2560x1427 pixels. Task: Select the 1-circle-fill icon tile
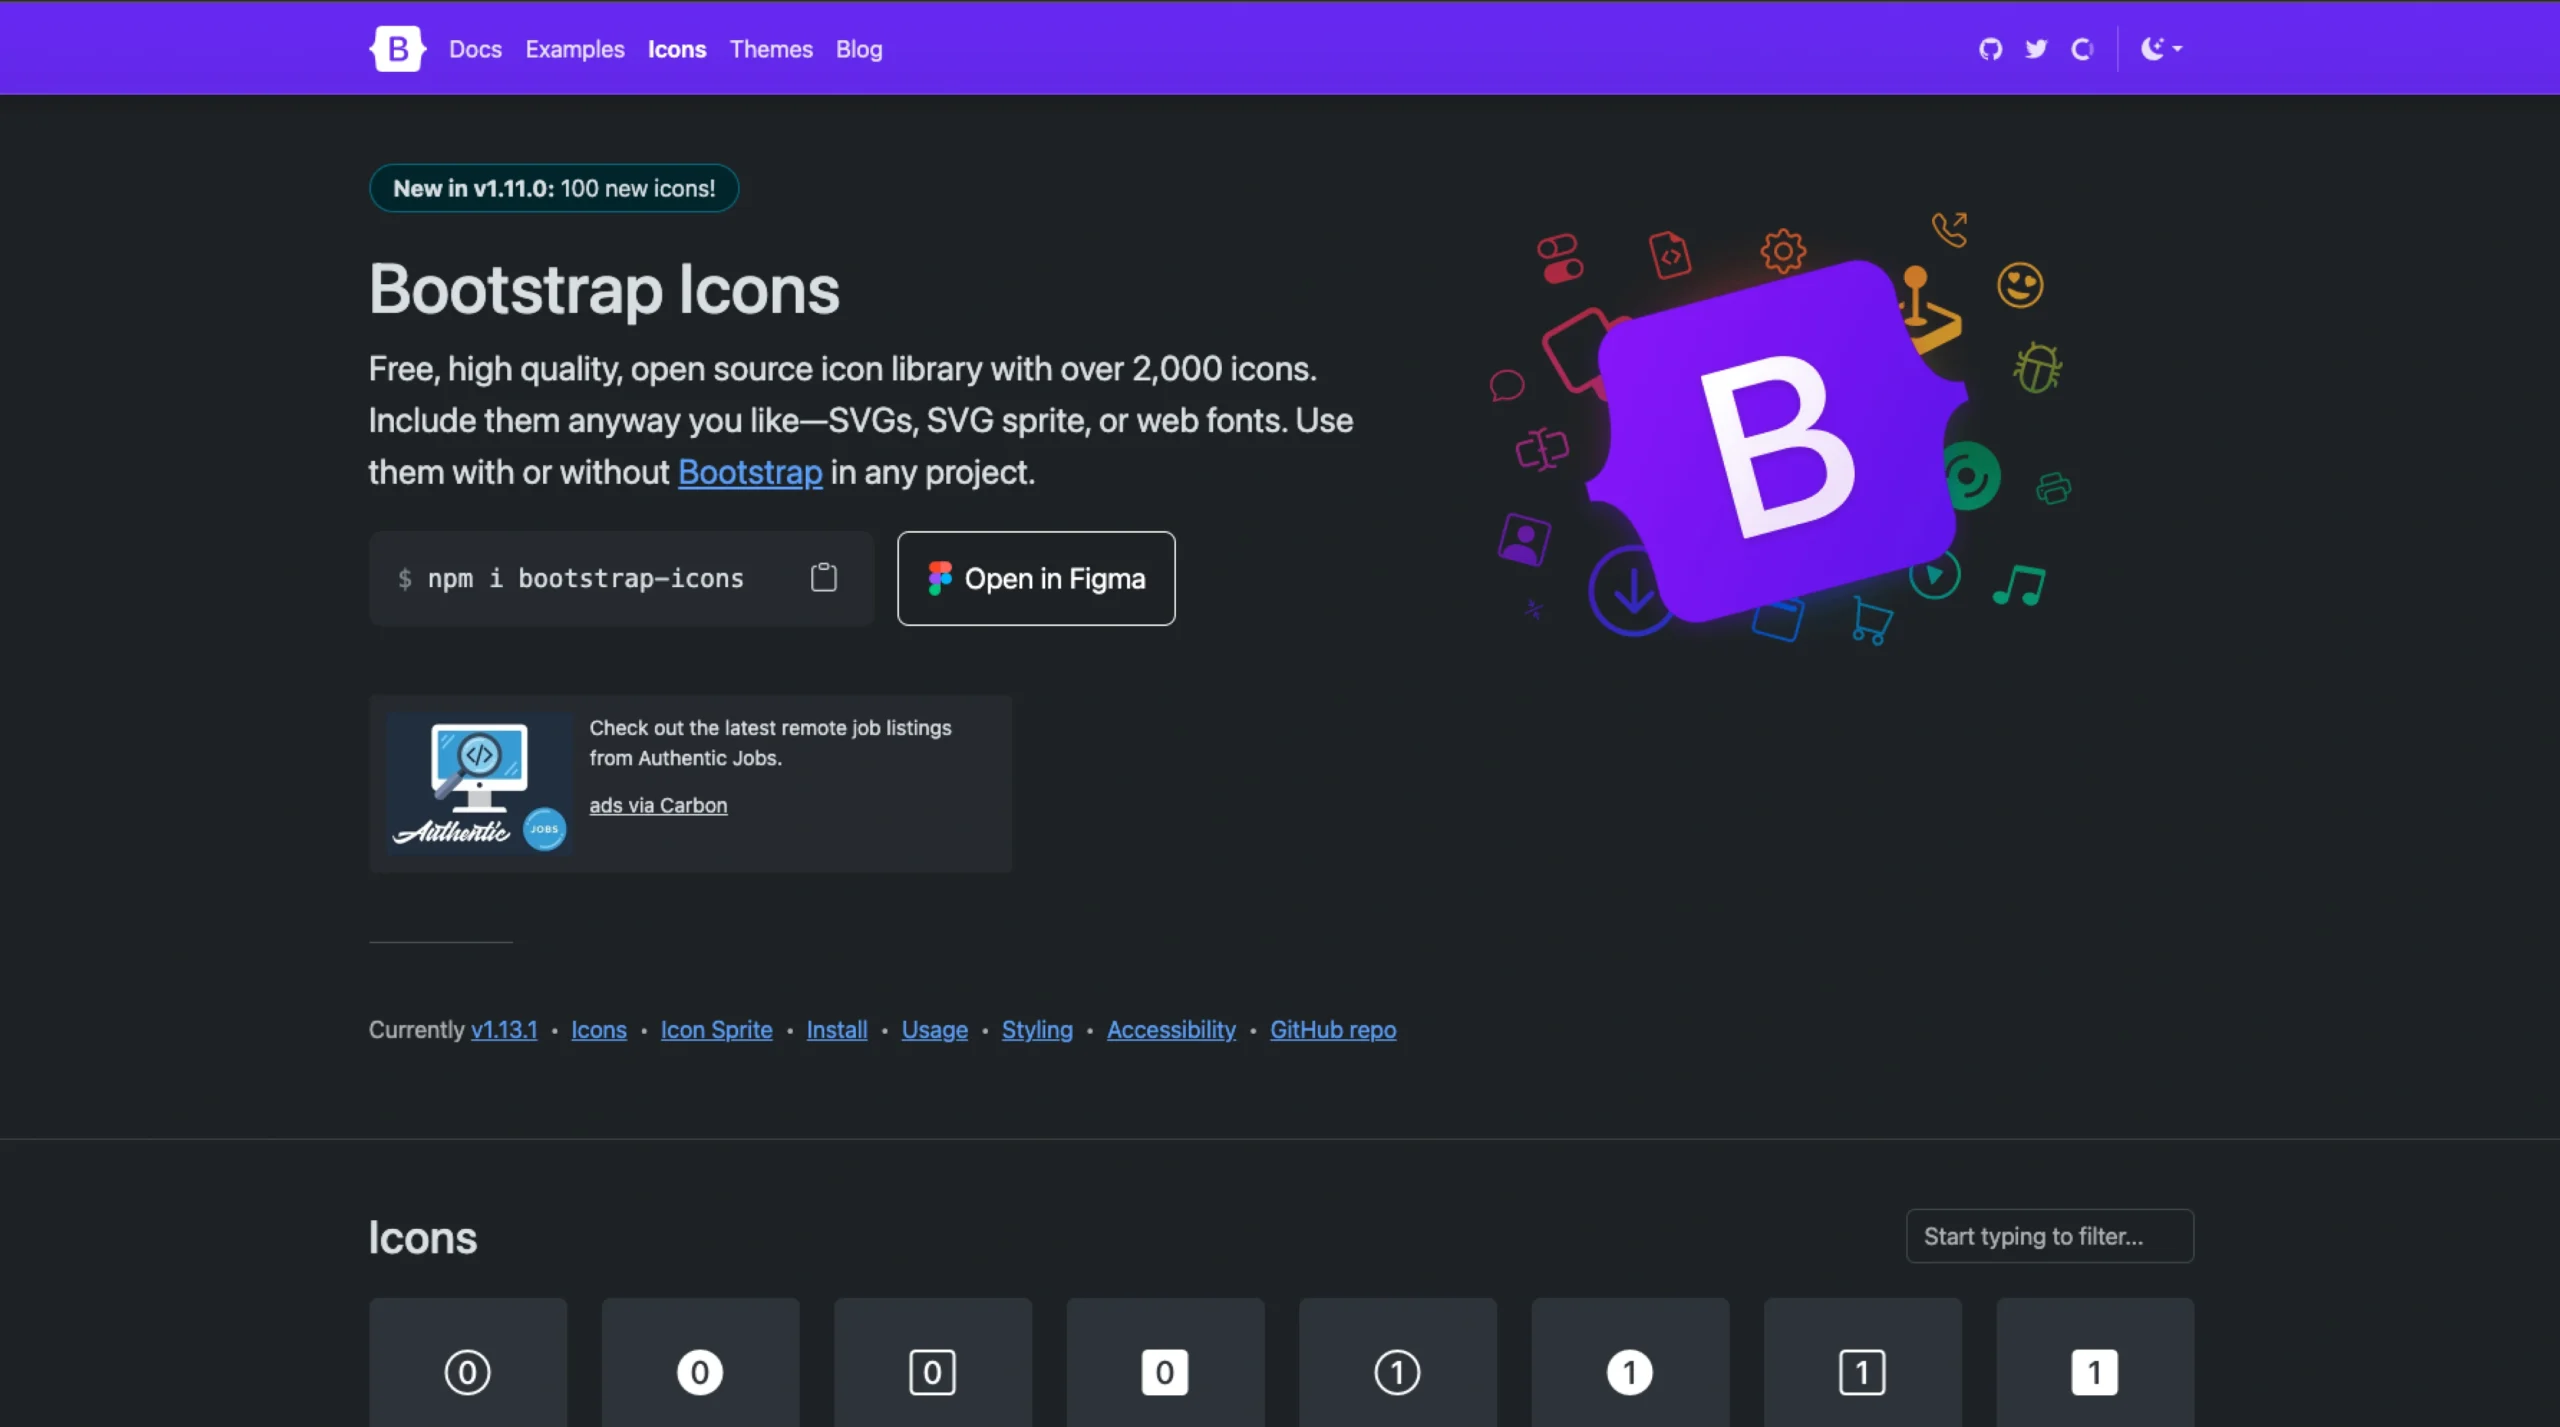(1630, 1363)
